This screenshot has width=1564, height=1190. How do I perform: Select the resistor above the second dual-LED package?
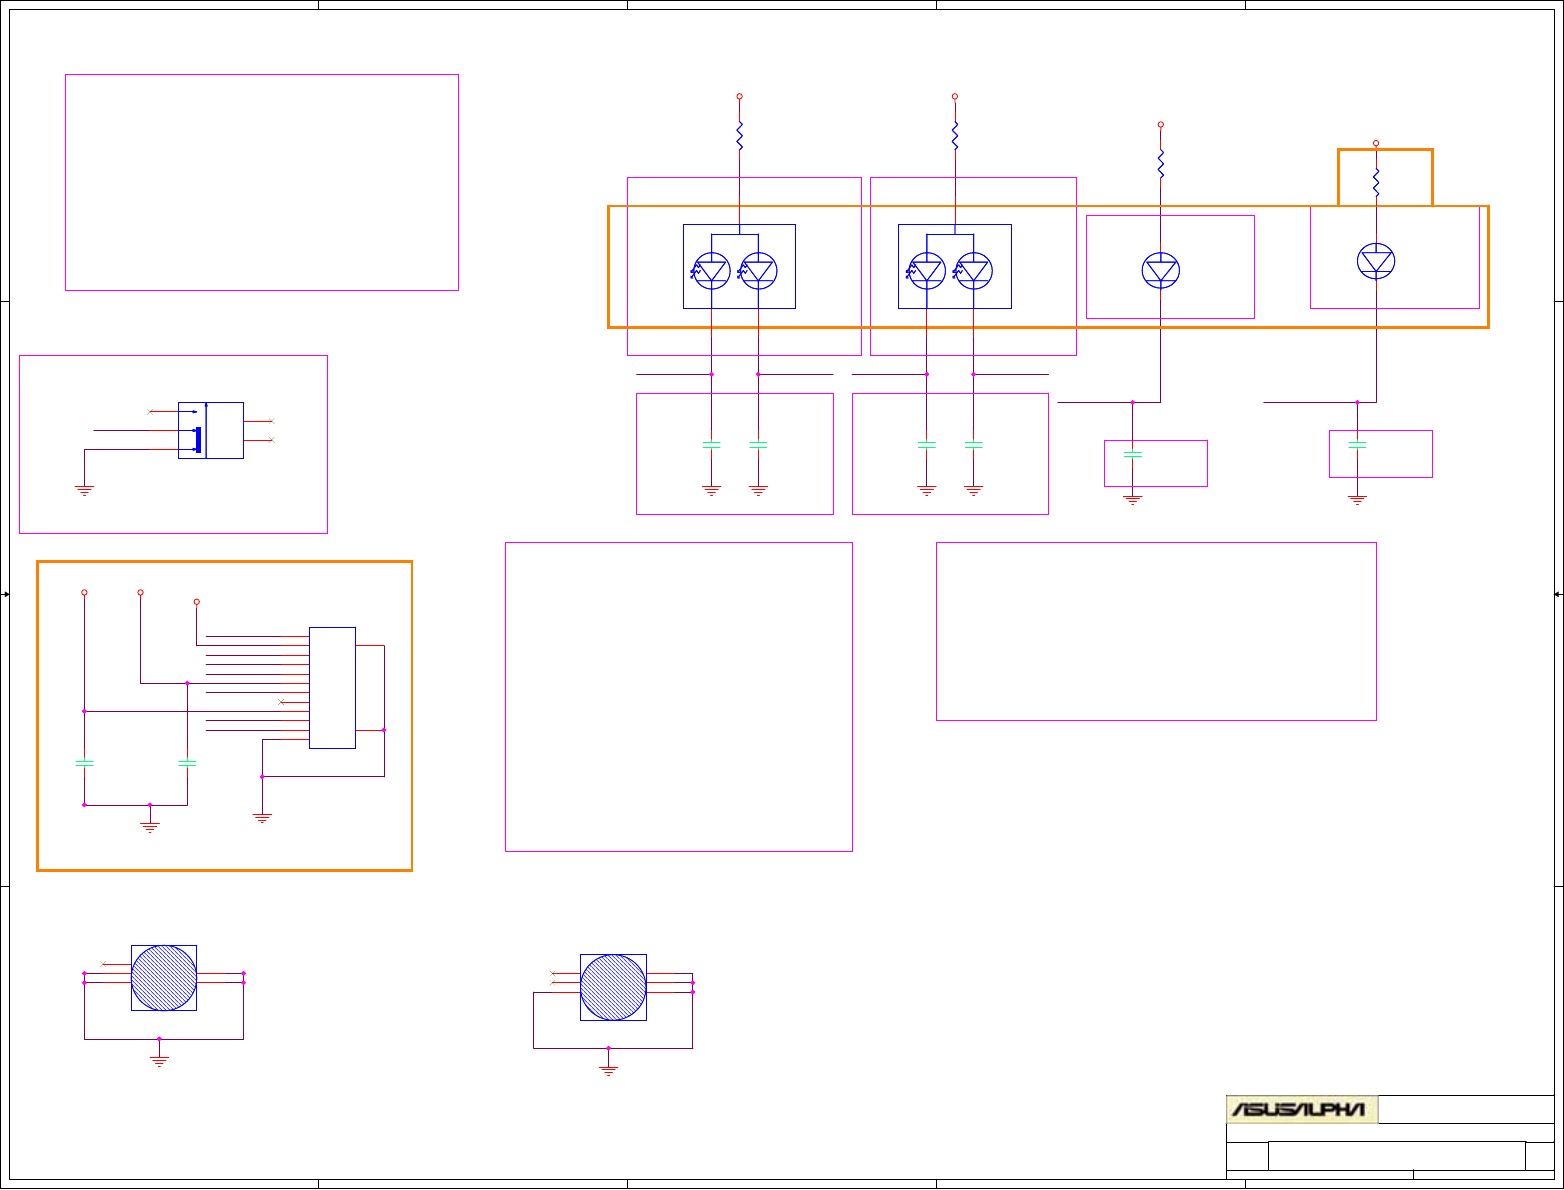point(955,136)
